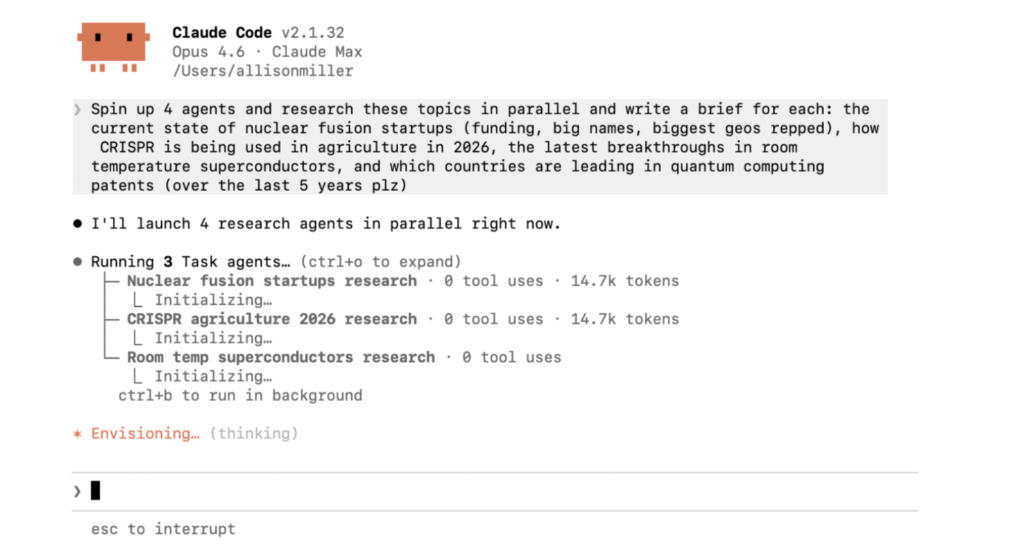1024x552 pixels.
Task: Click the empty command input line
Action: (500, 491)
